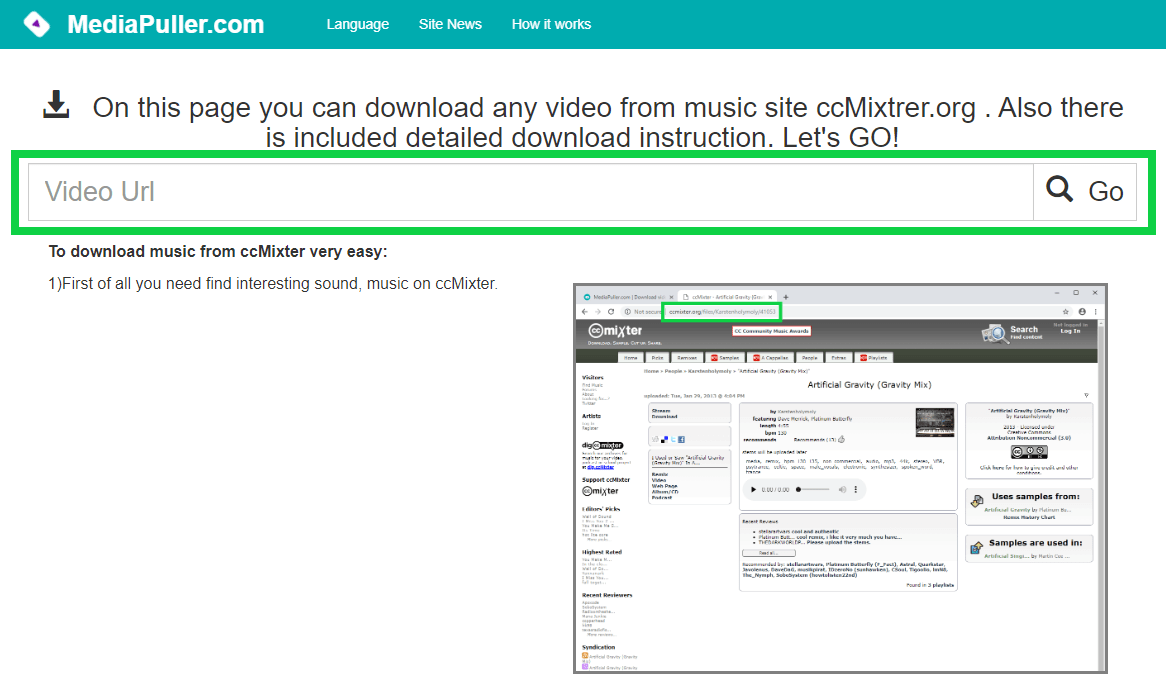Click the Artificial Gravity track thumbnail image
The width and height of the screenshot is (1166, 680).
[934, 422]
